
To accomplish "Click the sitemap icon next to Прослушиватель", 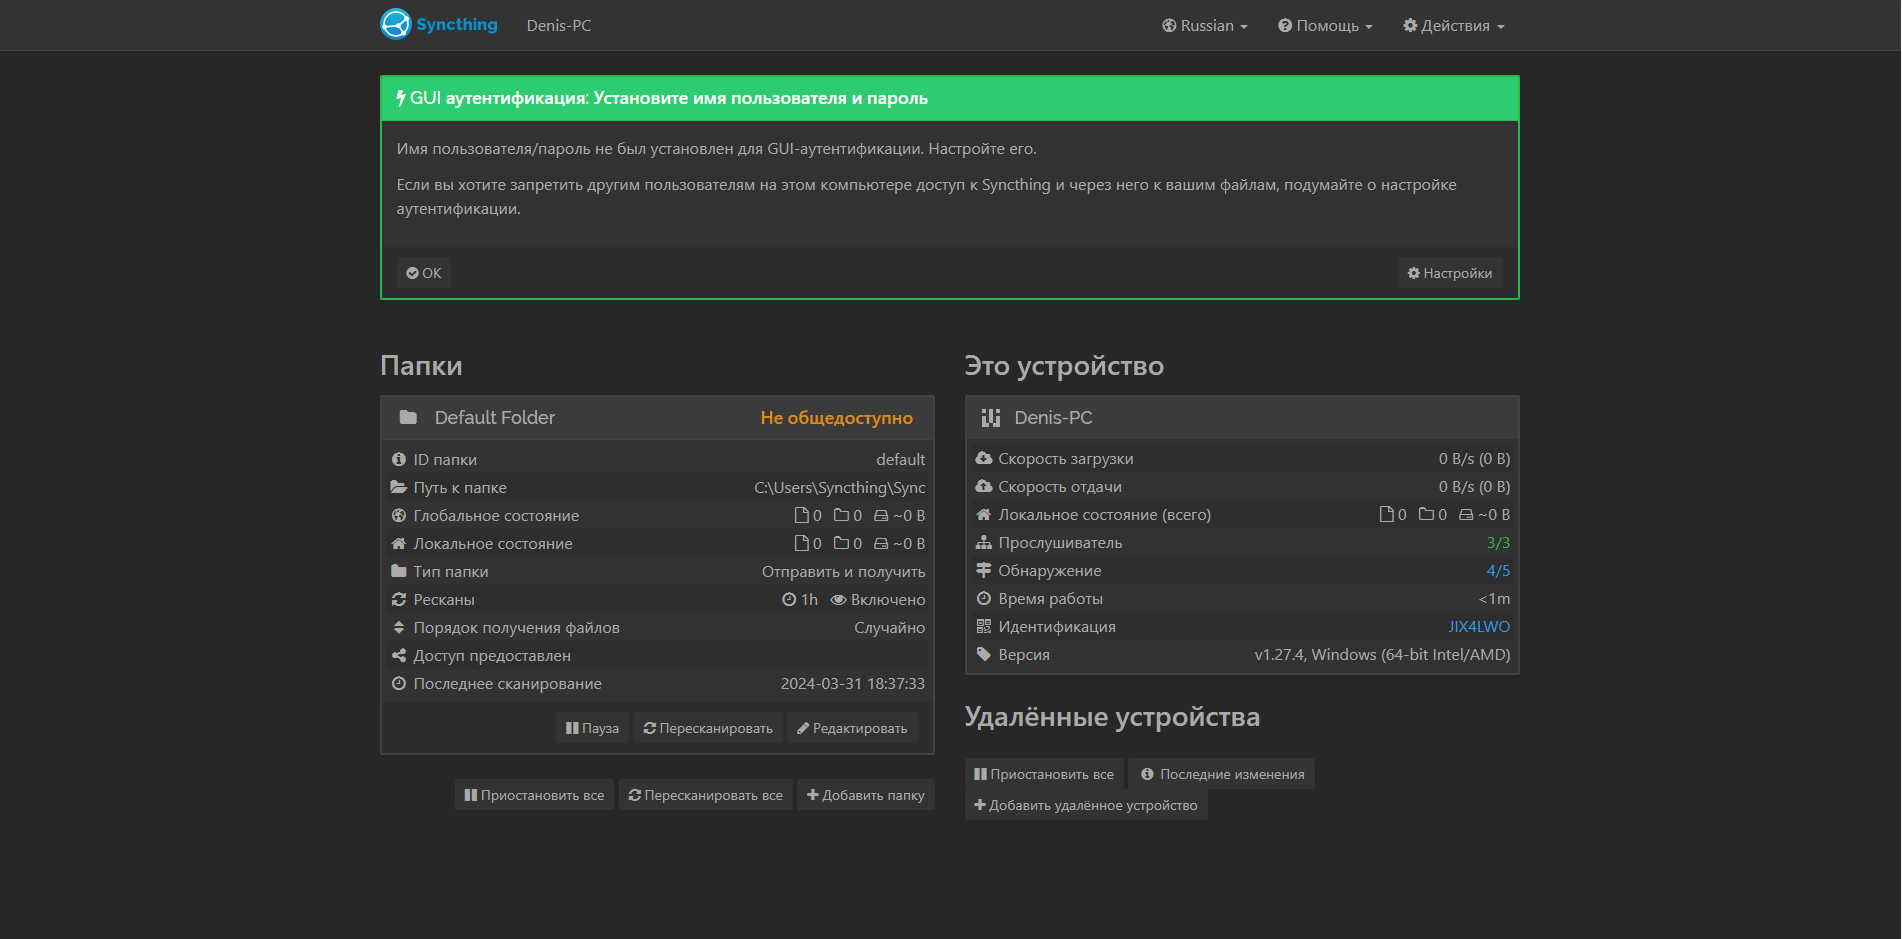I will [984, 542].
